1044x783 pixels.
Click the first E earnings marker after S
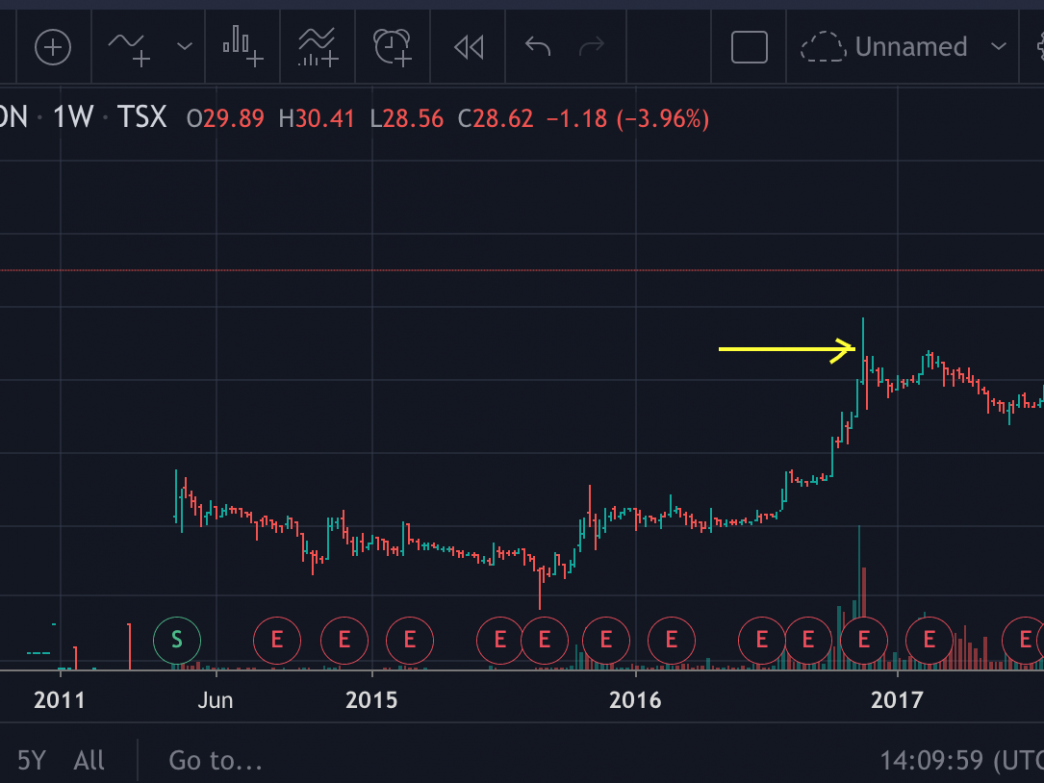tap(277, 641)
